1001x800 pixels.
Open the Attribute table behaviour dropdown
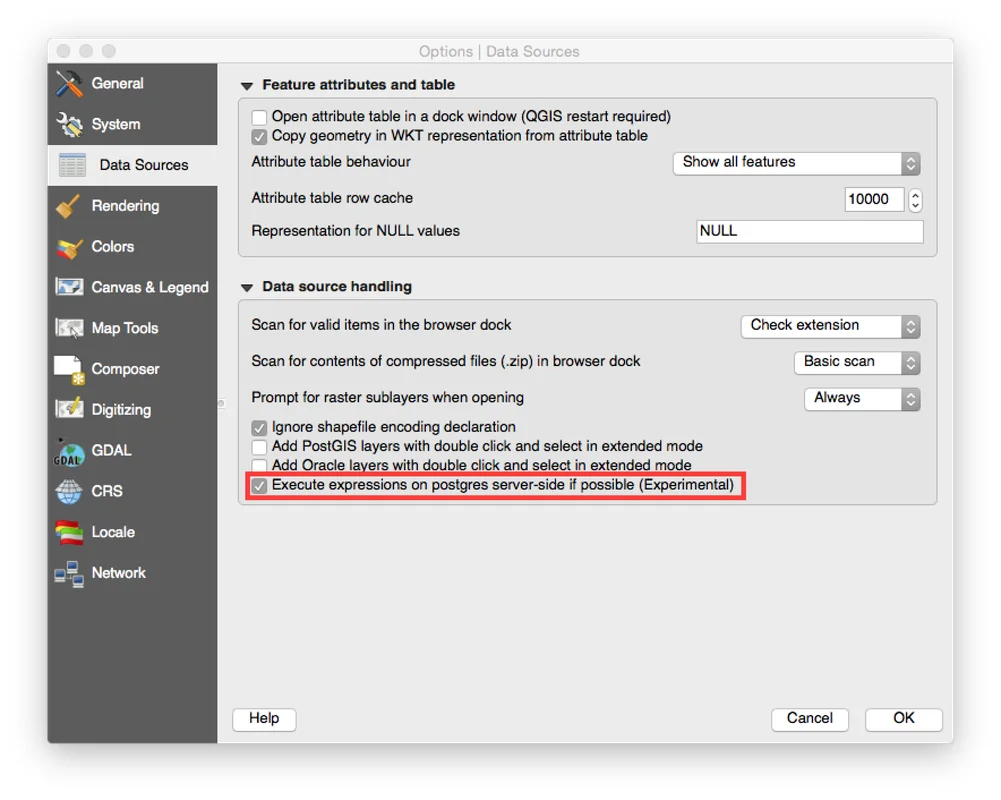(x=796, y=163)
